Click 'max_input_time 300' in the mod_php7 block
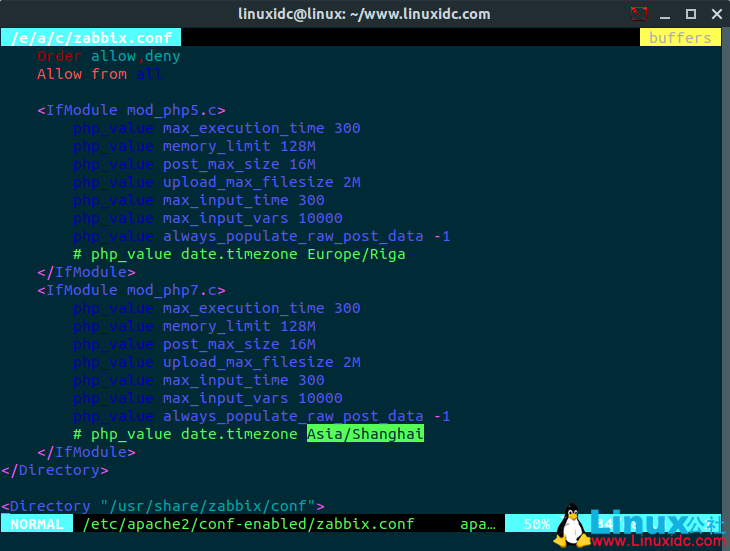Viewport: 730px width, 551px height. coord(243,380)
